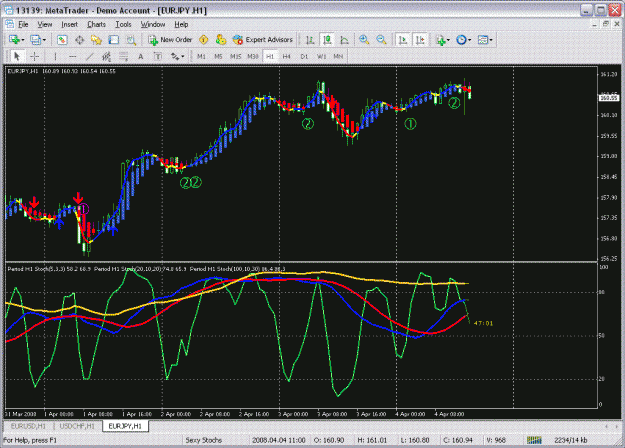This screenshot has width=625, height=448.
Task: Toggle chart auto scroll
Action: [x=403, y=40]
